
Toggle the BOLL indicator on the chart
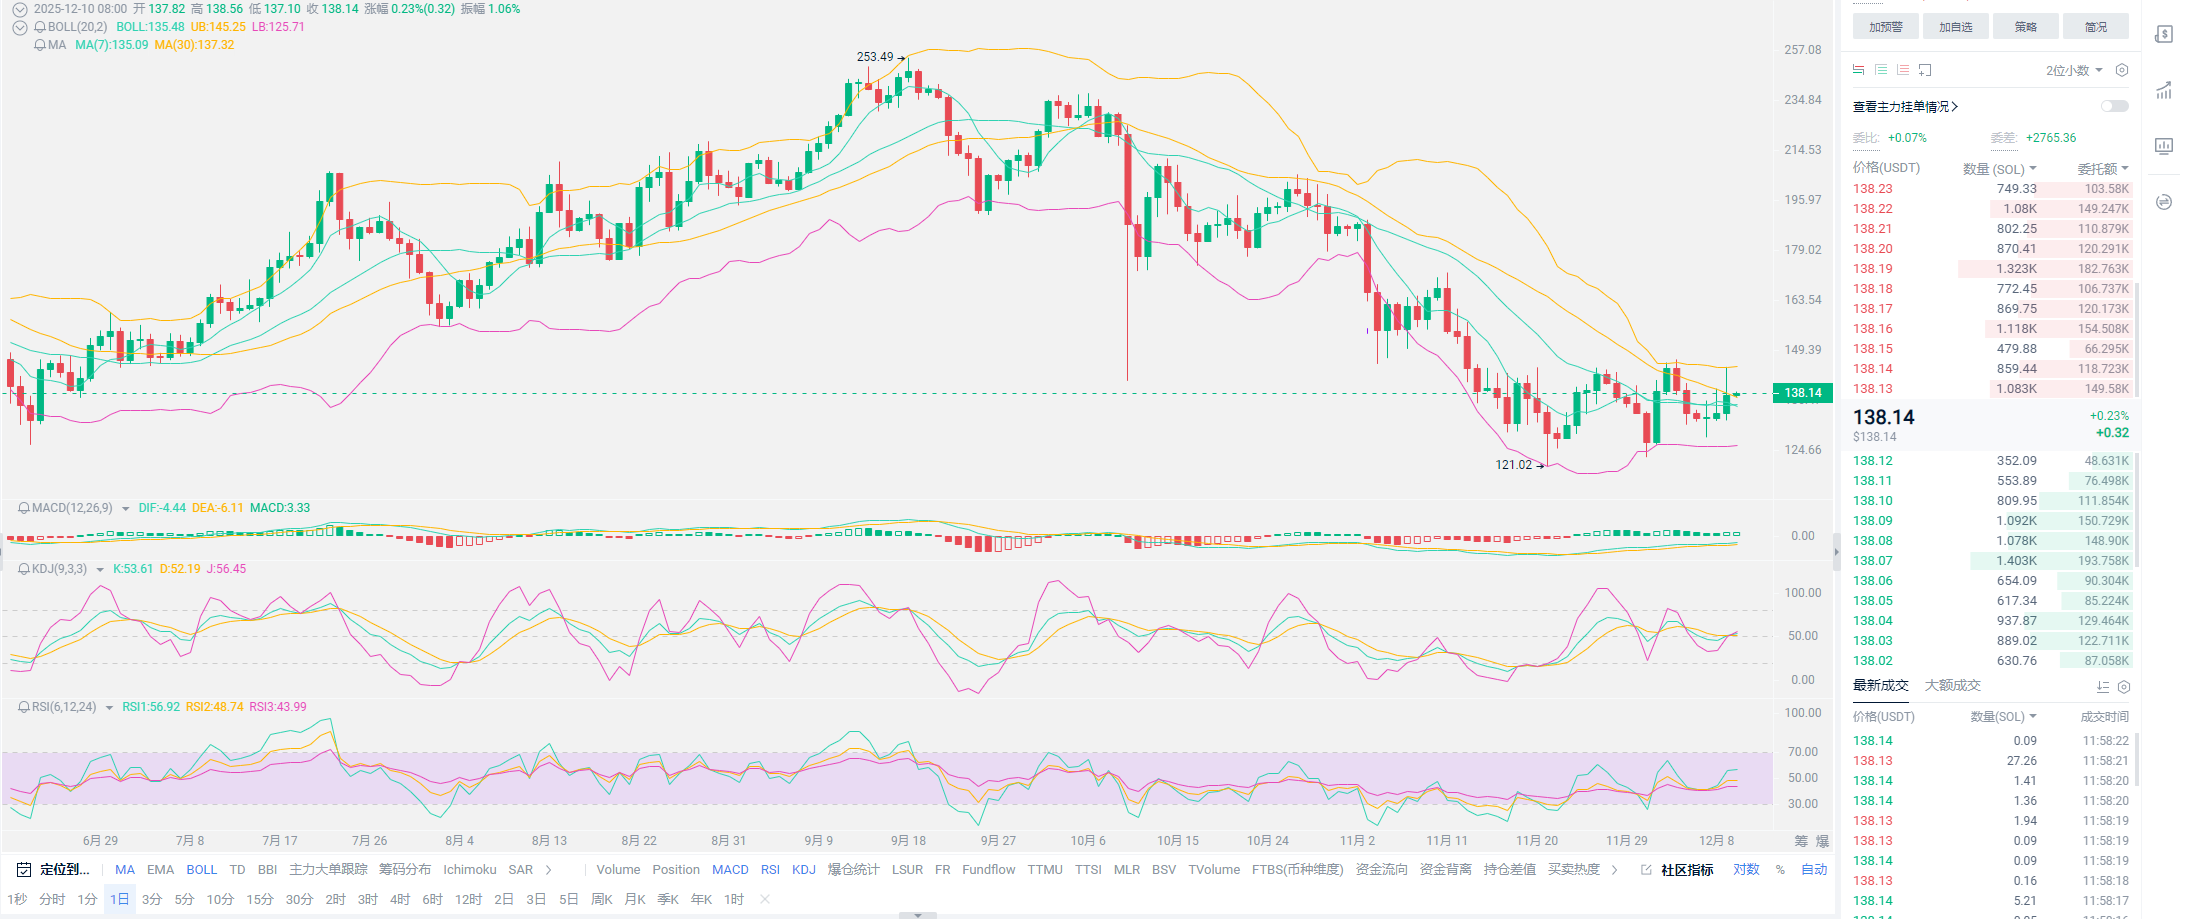point(201,870)
